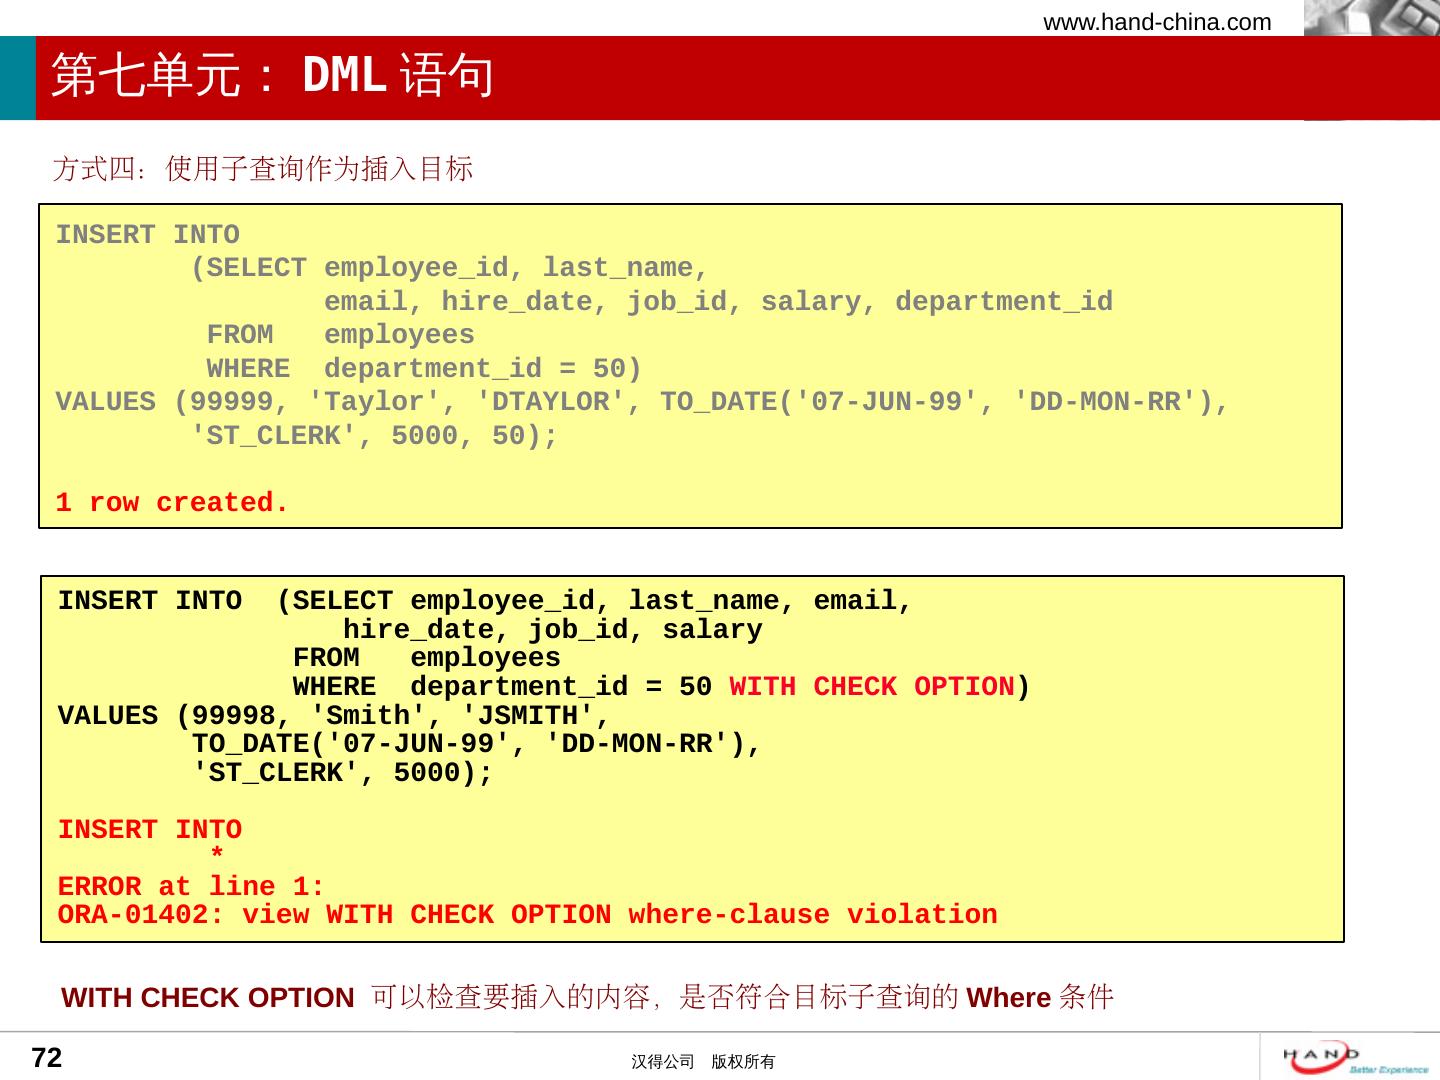Click the HAND Better Experience logo

1355,1058
